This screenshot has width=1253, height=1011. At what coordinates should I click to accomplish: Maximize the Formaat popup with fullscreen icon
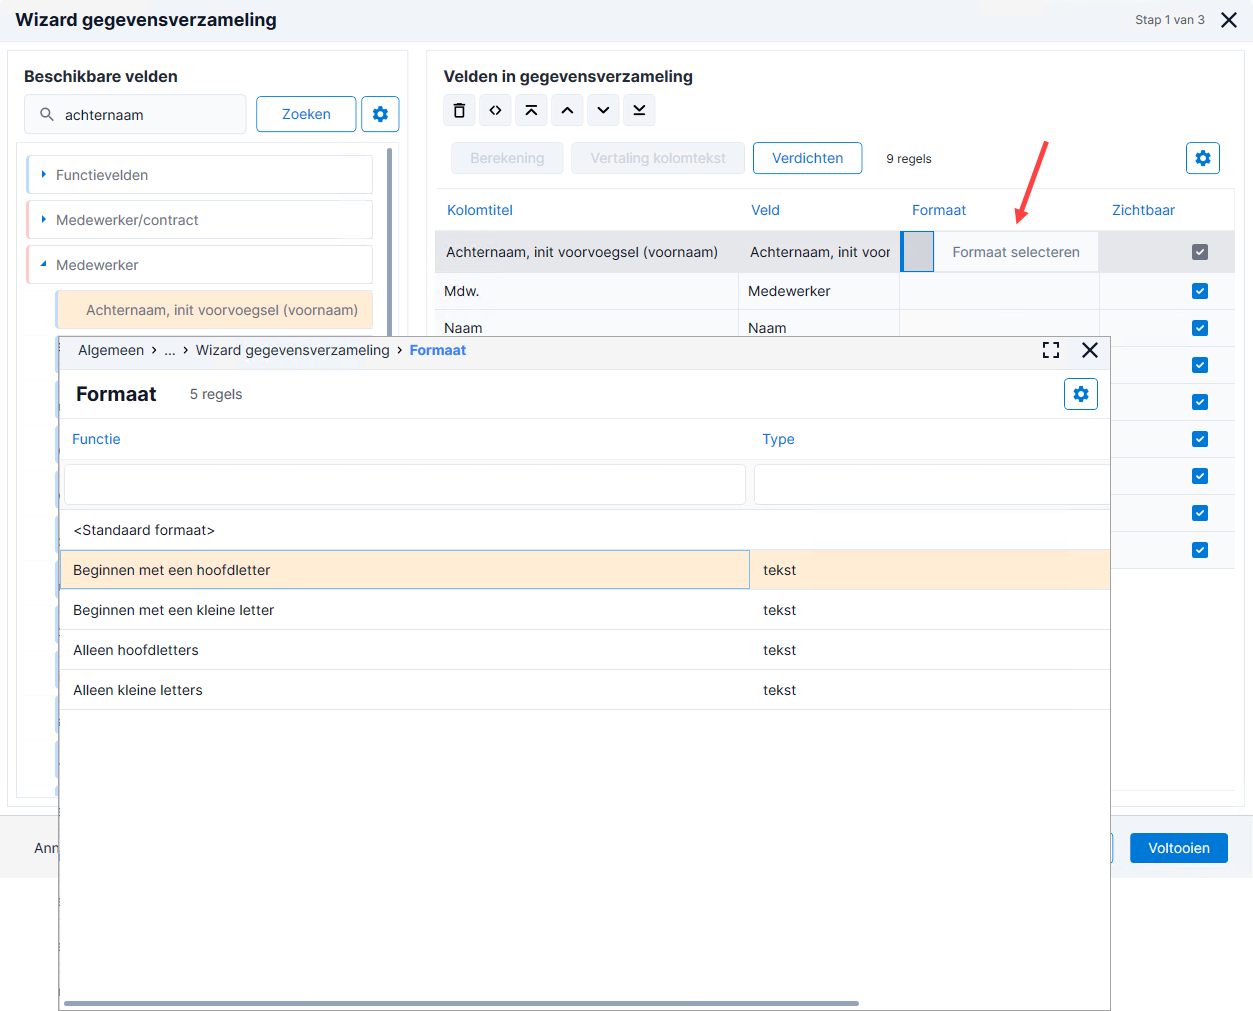(1051, 350)
